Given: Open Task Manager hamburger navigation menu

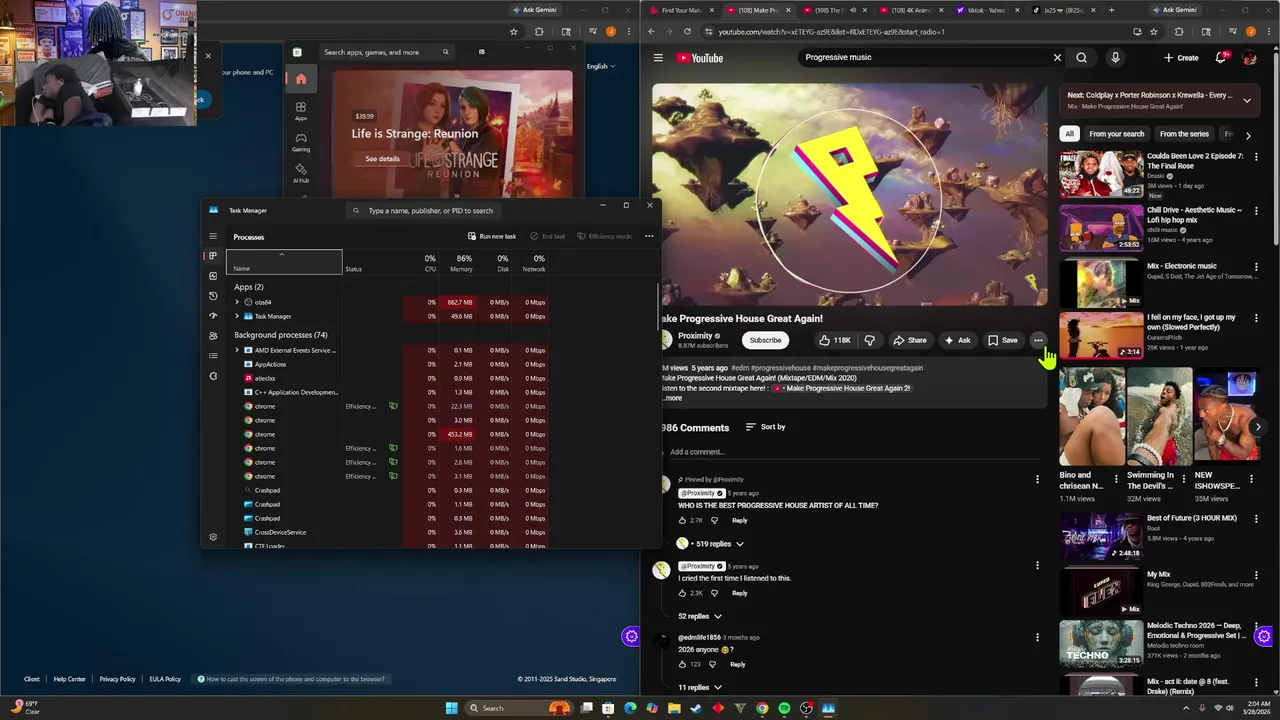Looking at the screenshot, I should click(213, 237).
